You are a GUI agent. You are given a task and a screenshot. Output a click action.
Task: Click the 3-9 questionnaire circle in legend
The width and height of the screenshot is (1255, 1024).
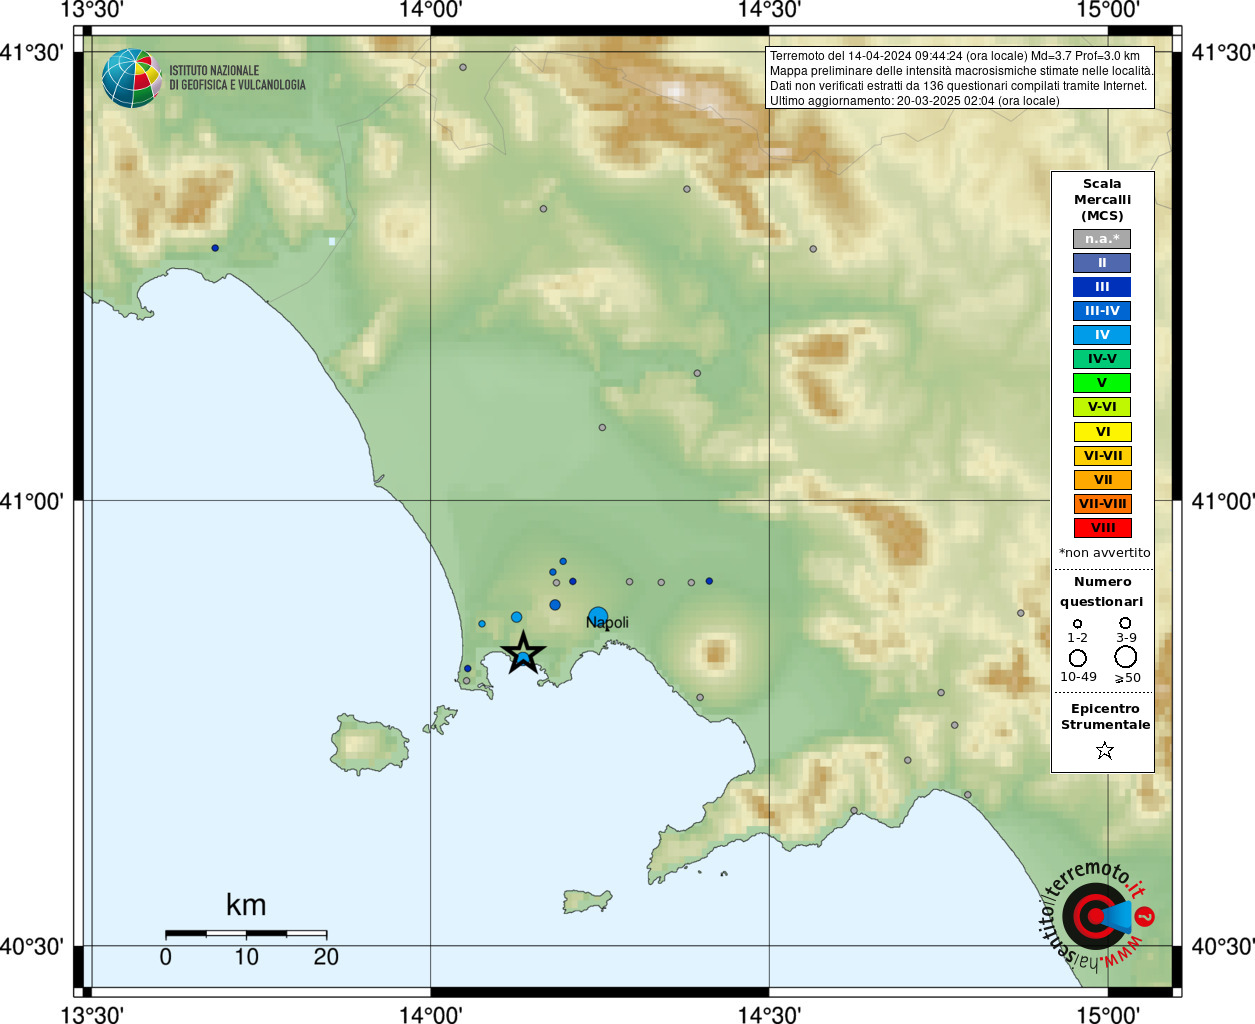point(1125,623)
